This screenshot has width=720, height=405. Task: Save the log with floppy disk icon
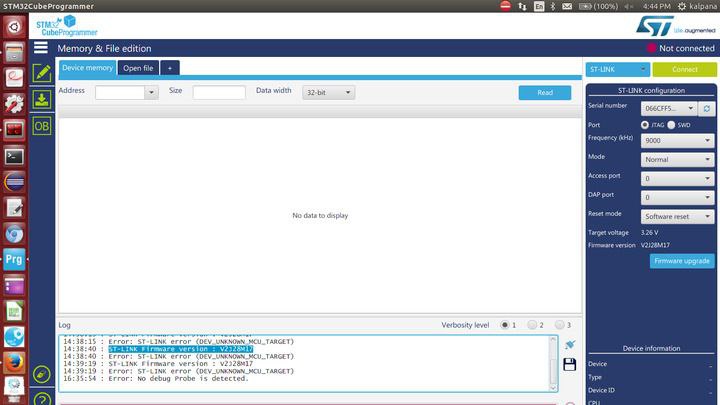(x=569, y=364)
